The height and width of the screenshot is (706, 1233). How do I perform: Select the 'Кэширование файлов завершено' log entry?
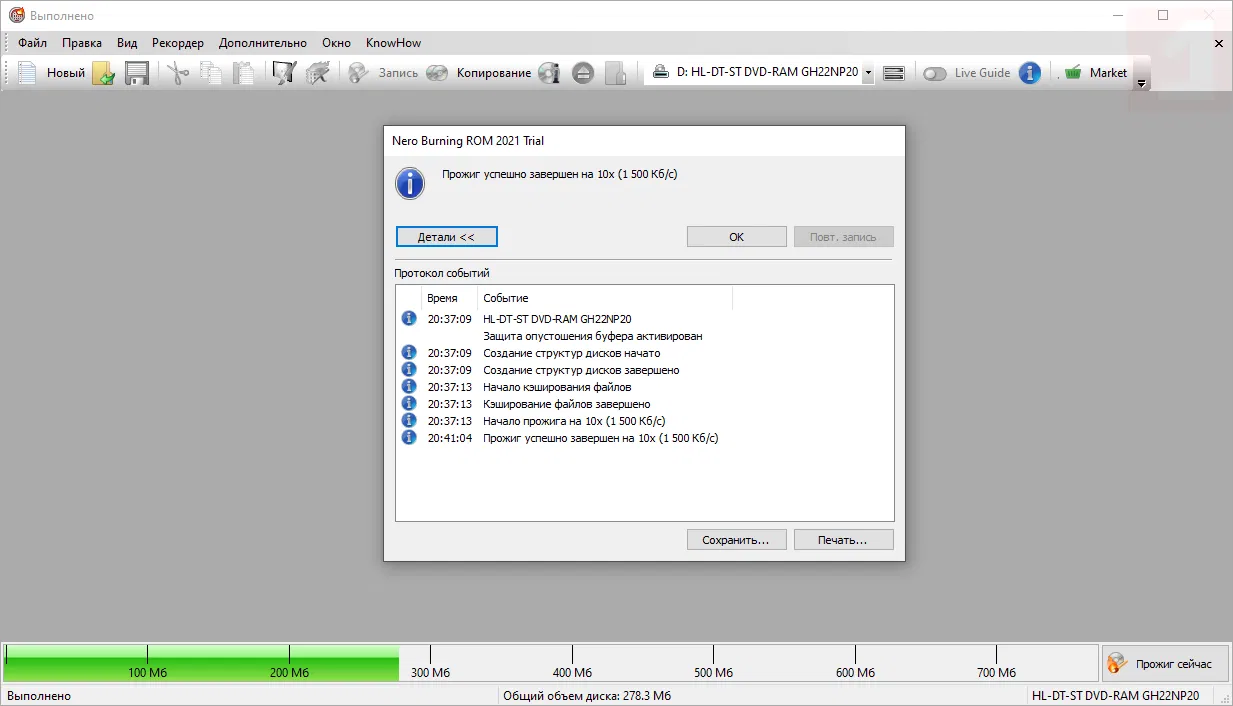567,404
